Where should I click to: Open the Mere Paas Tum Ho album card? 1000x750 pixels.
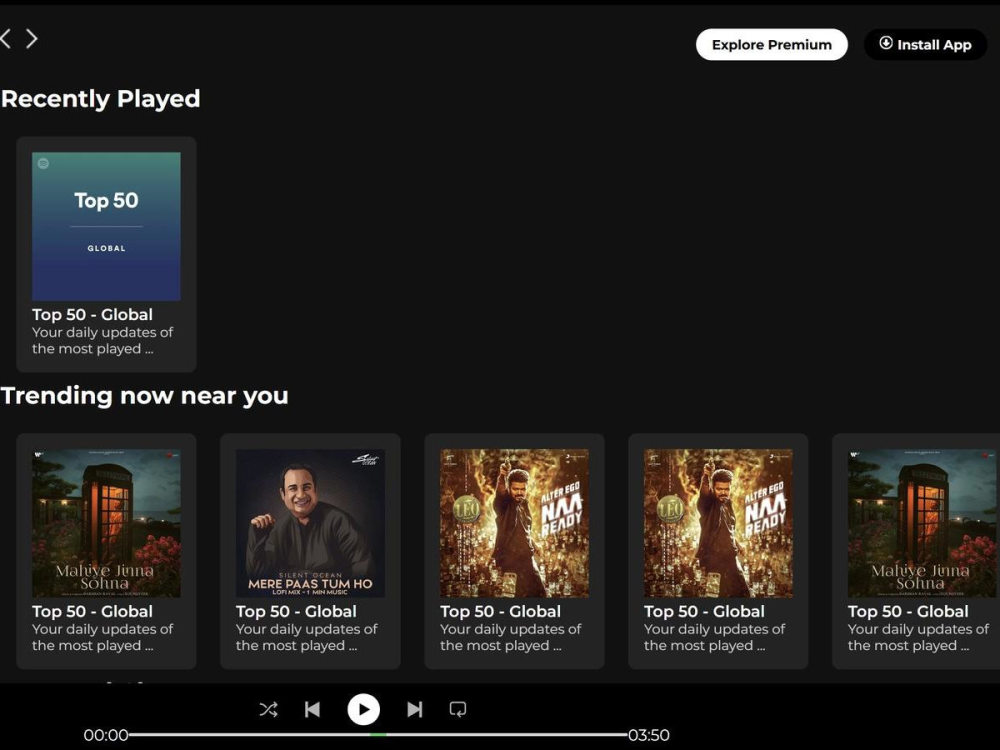click(x=311, y=551)
